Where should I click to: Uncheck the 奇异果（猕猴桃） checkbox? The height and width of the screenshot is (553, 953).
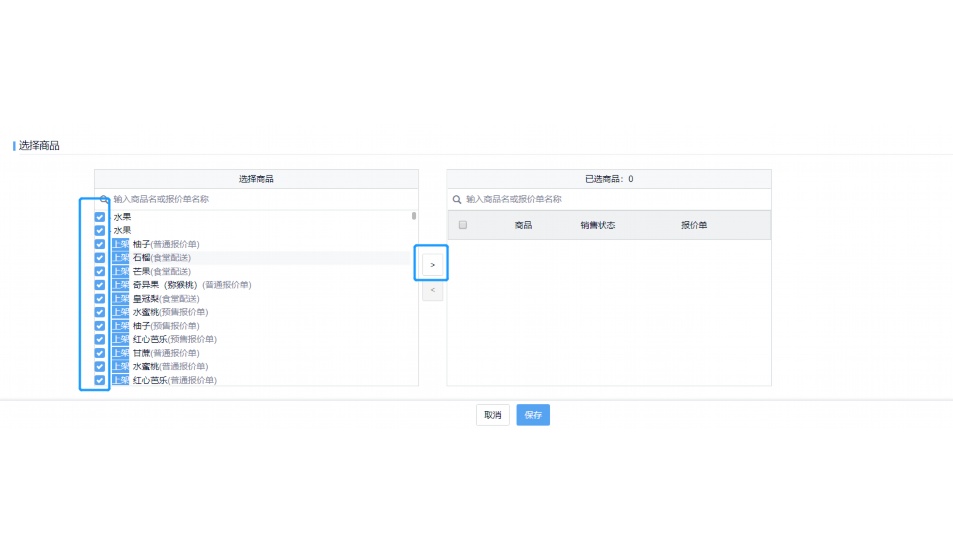100,285
